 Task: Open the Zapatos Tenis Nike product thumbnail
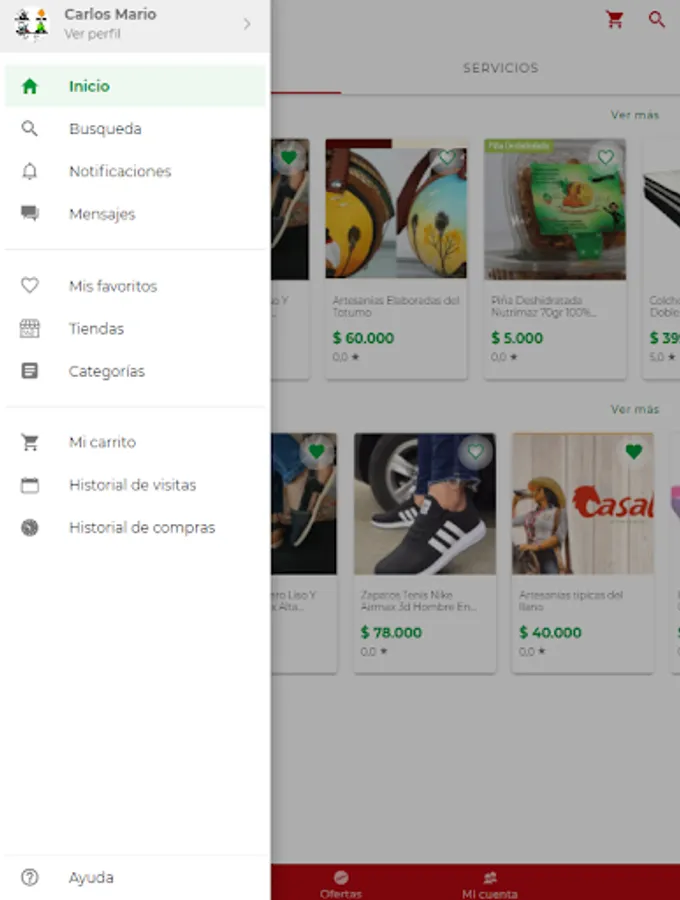tap(425, 503)
